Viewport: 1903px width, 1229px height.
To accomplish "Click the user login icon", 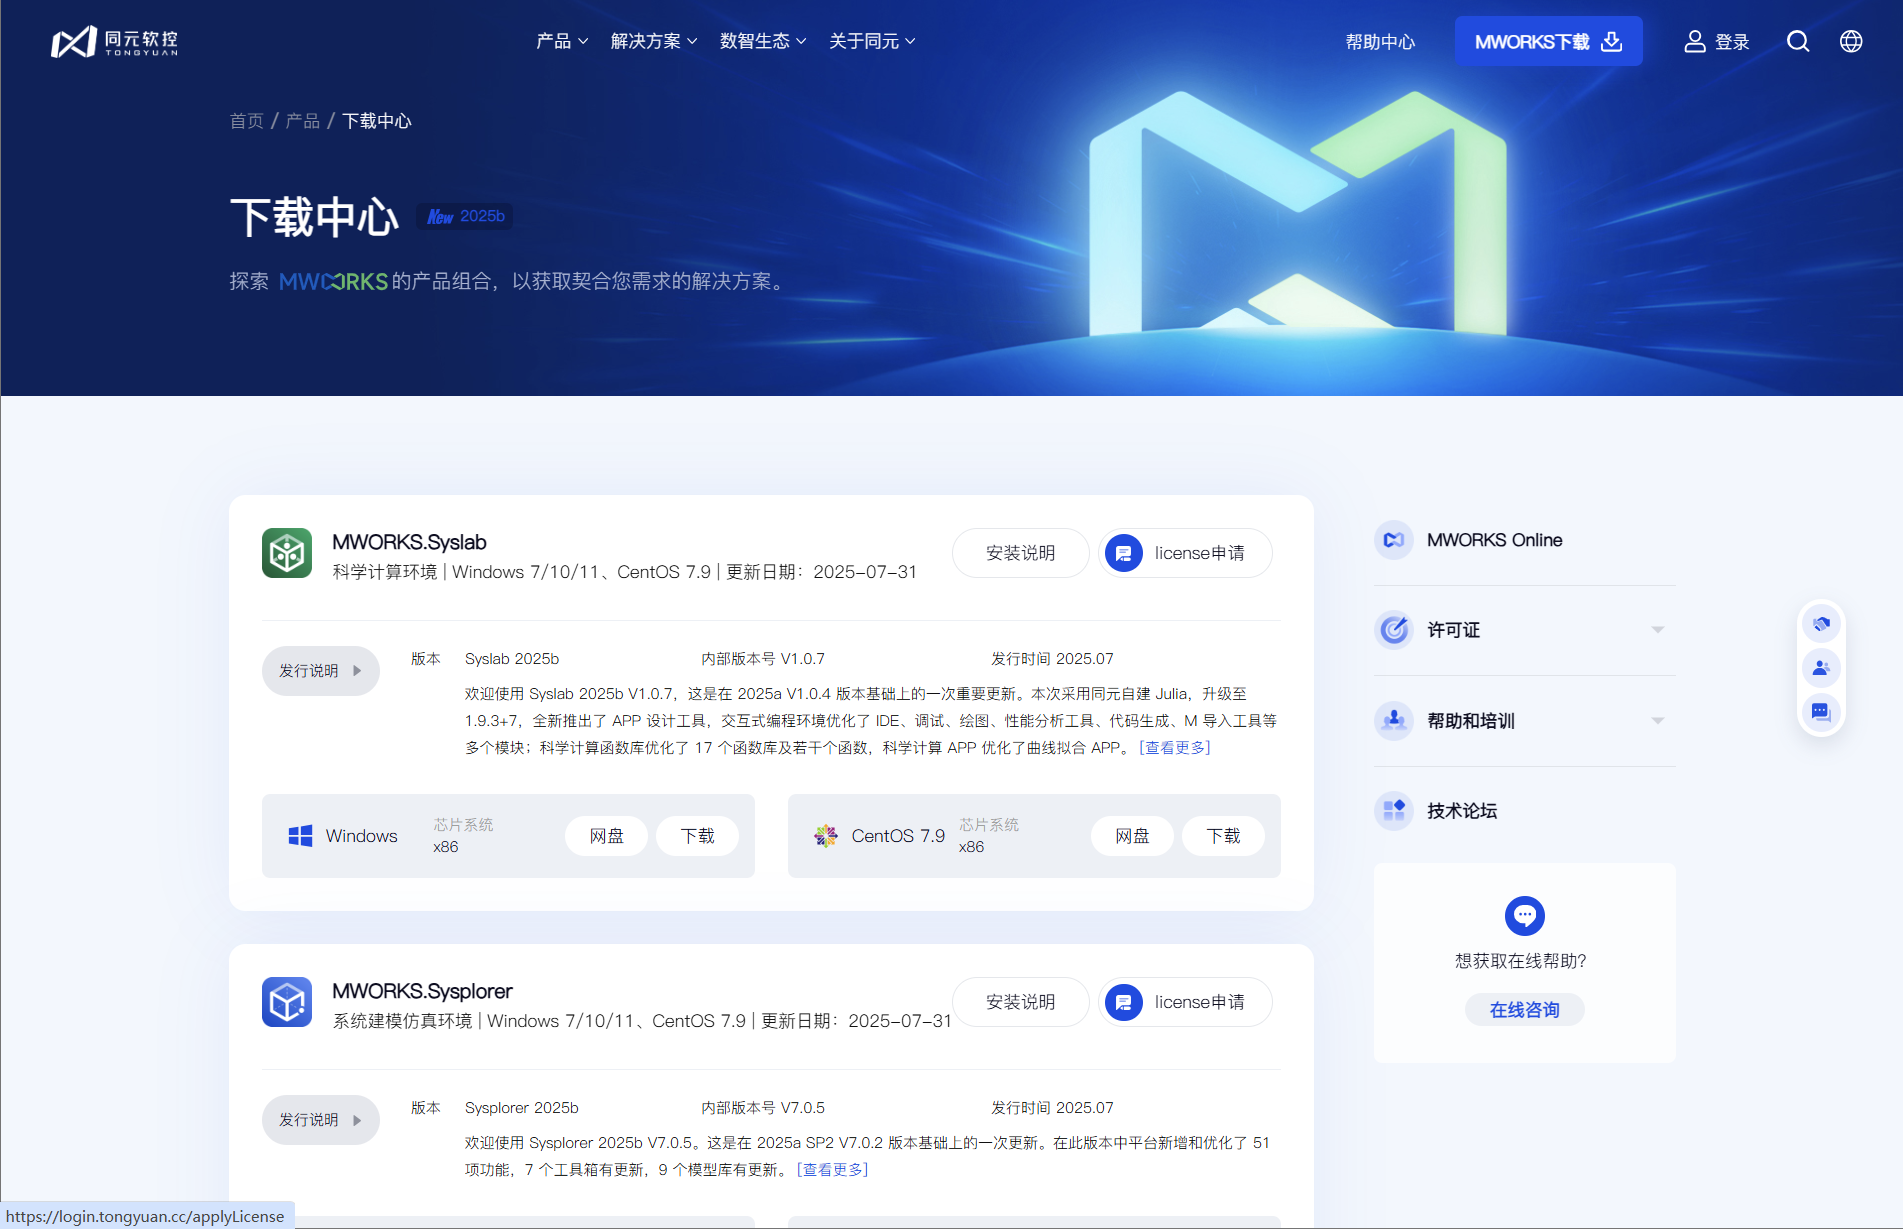I will coord(1694,41).
